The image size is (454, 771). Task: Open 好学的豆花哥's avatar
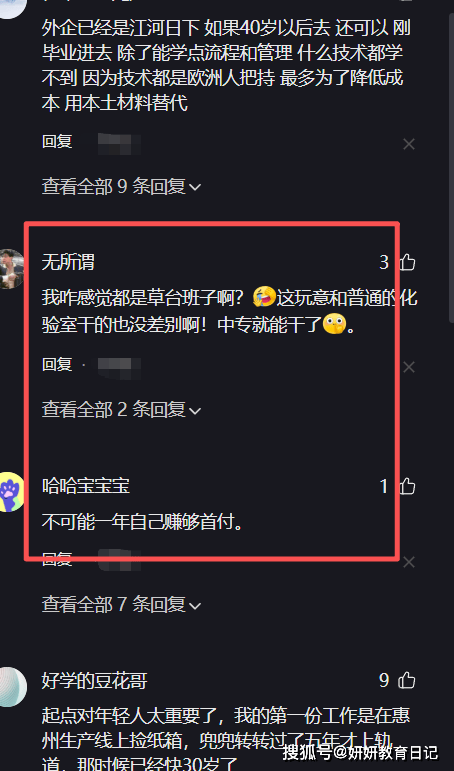[x=12, y=687]
